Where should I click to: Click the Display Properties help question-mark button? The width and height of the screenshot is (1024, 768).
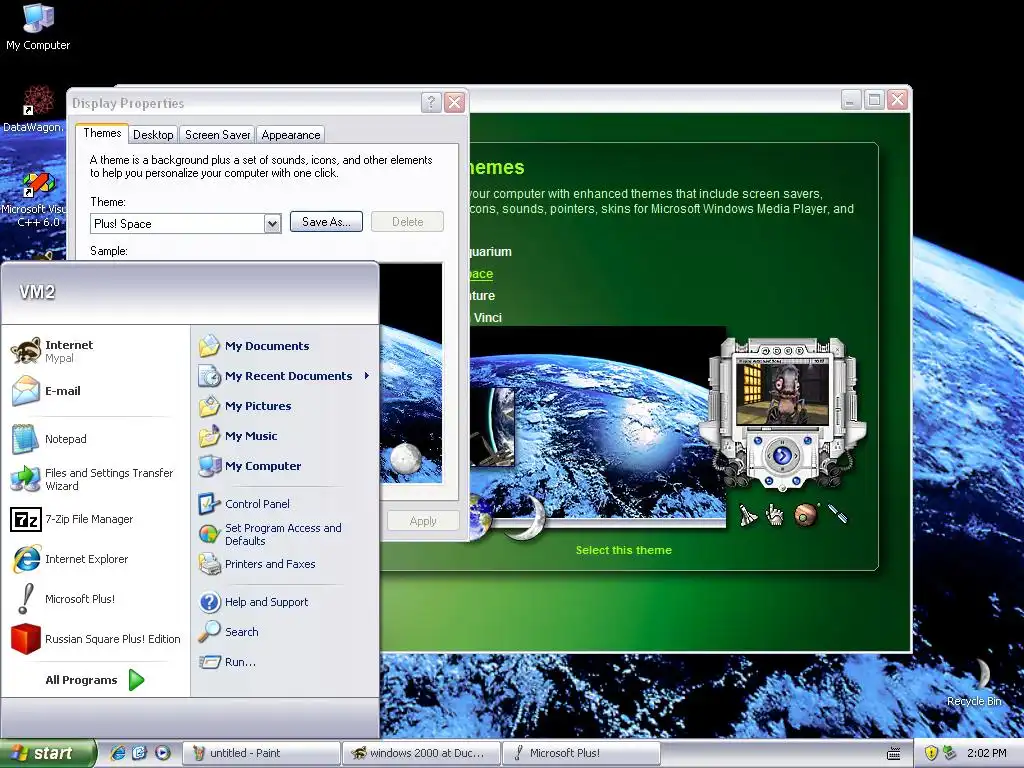(x=430, y=103)
